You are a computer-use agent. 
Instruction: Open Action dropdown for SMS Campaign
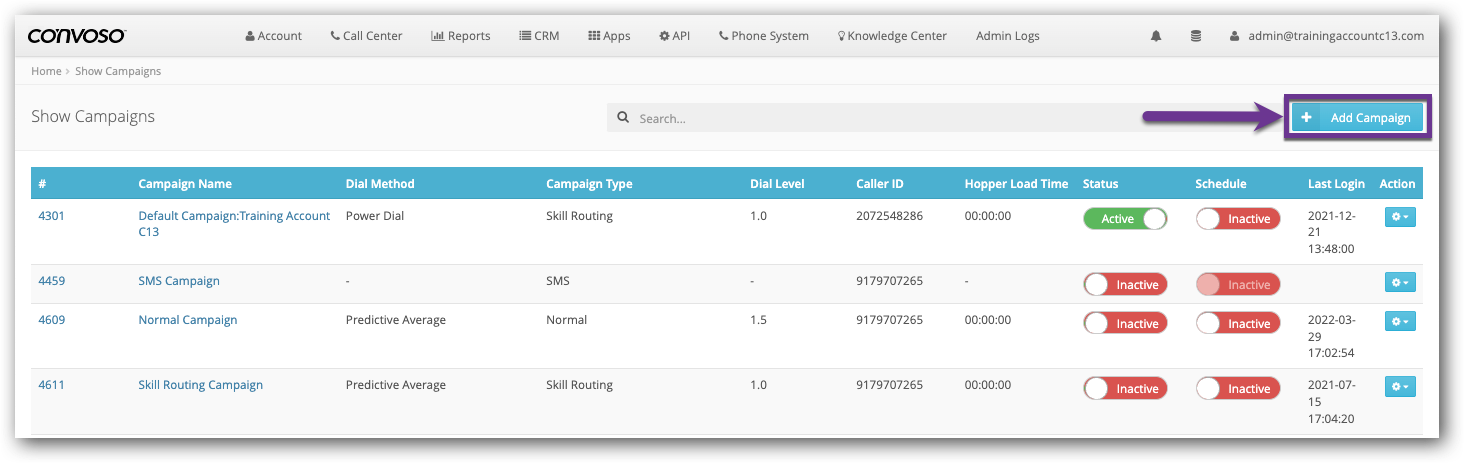(x=1400, y=283)
